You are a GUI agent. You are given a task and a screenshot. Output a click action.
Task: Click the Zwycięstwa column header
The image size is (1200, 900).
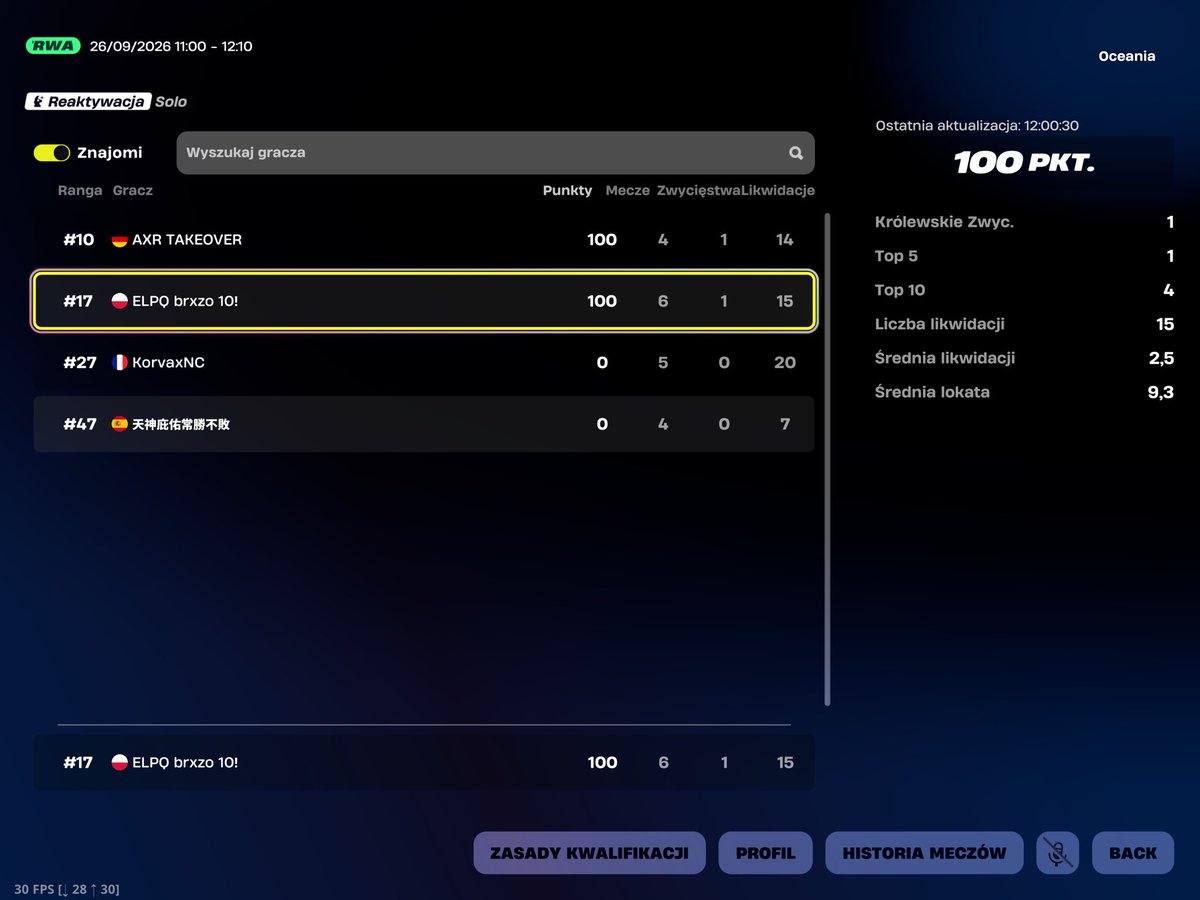pyautogui.click(x=699, y=190)
